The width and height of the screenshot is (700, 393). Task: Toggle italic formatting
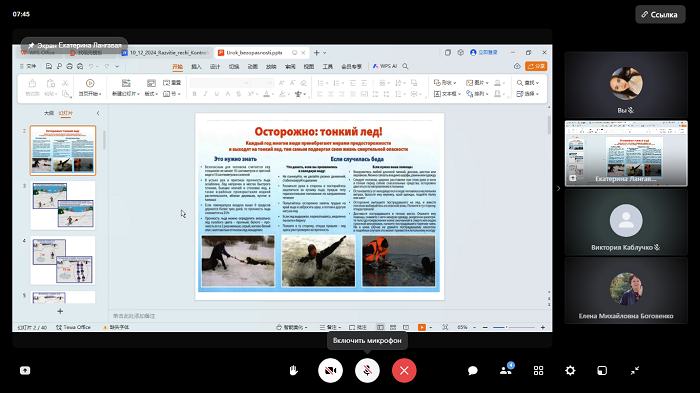[x=205, y=94]
